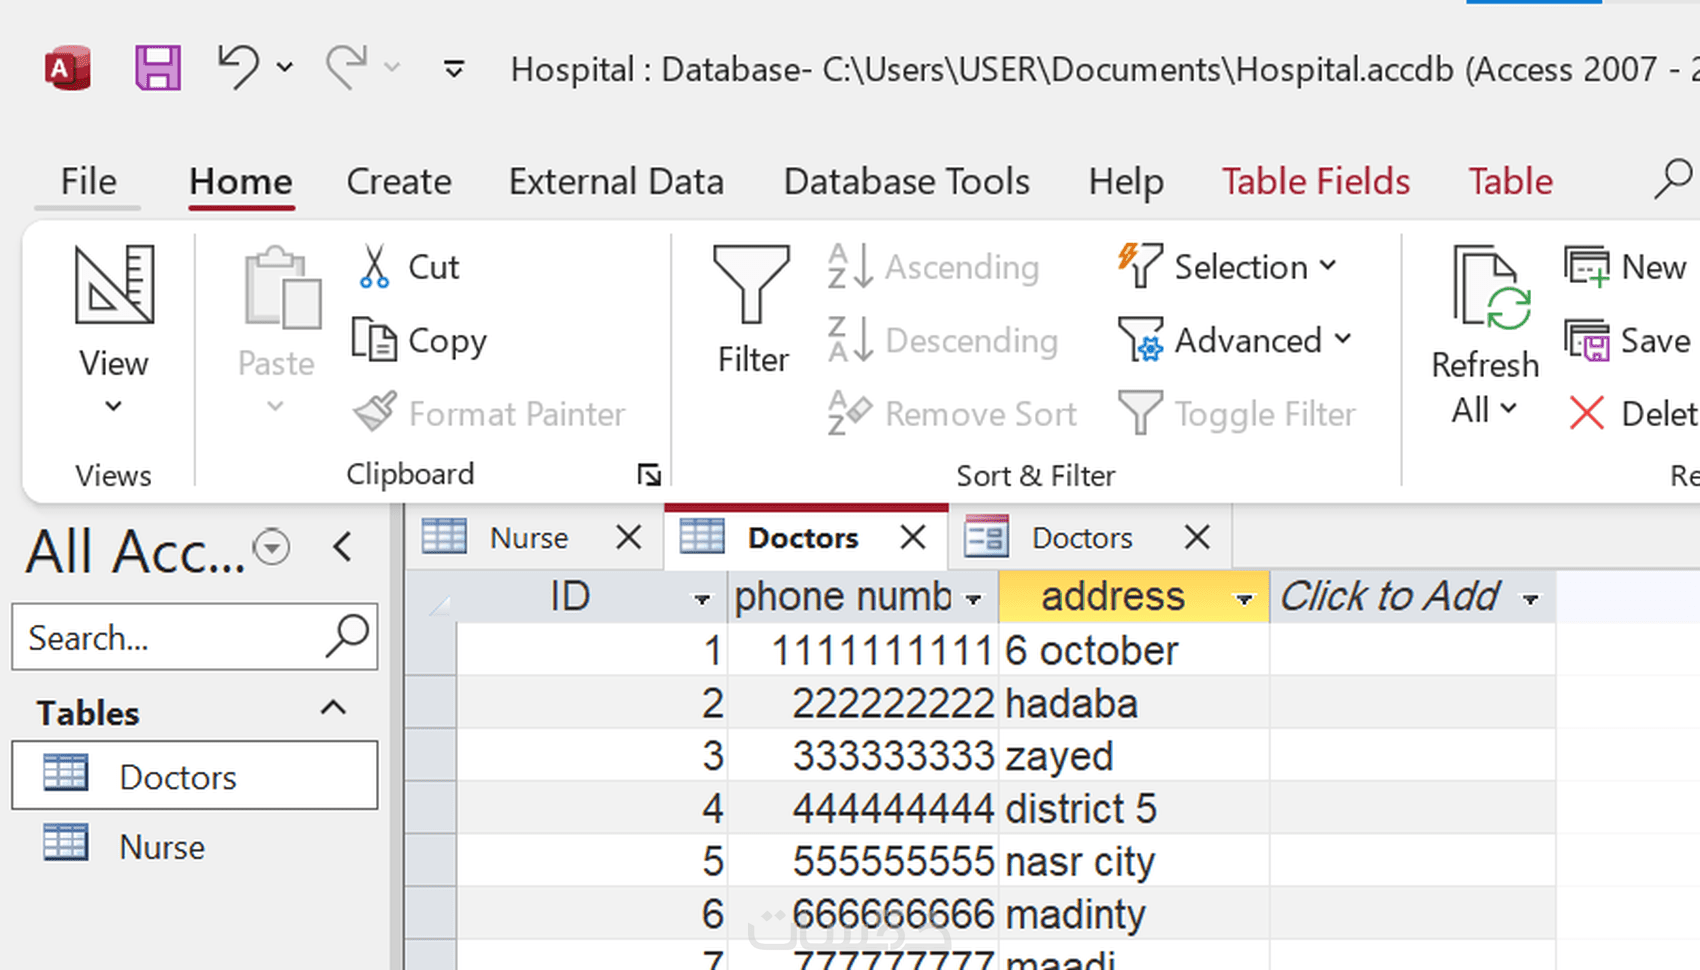The image size is (1700, 970).
Task: Collapse the navigation pane with shutter arrow
Action: [x=343, y=548]
